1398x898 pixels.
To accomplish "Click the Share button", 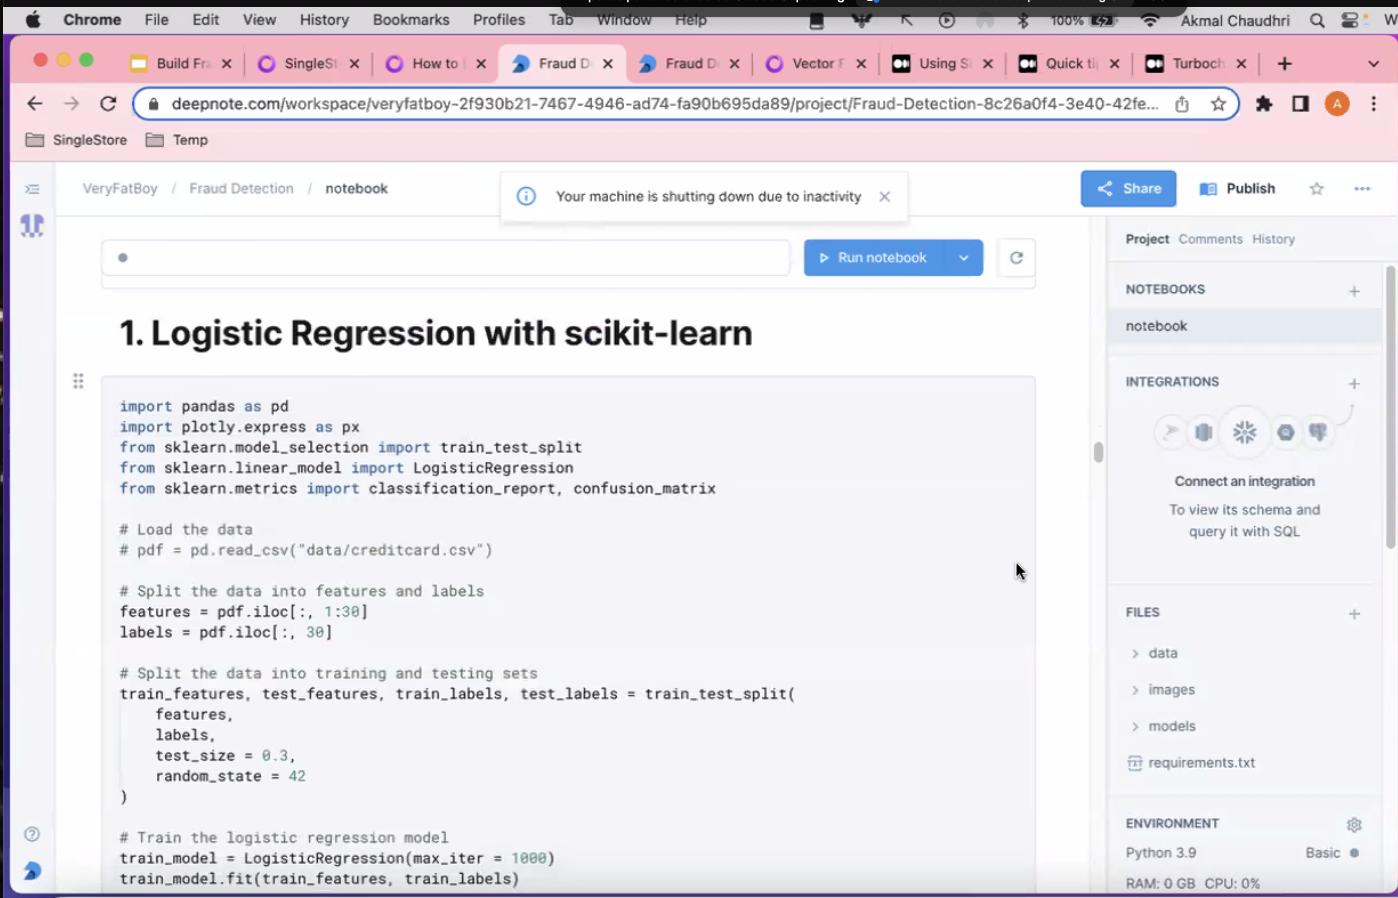I will point(1128,189).
